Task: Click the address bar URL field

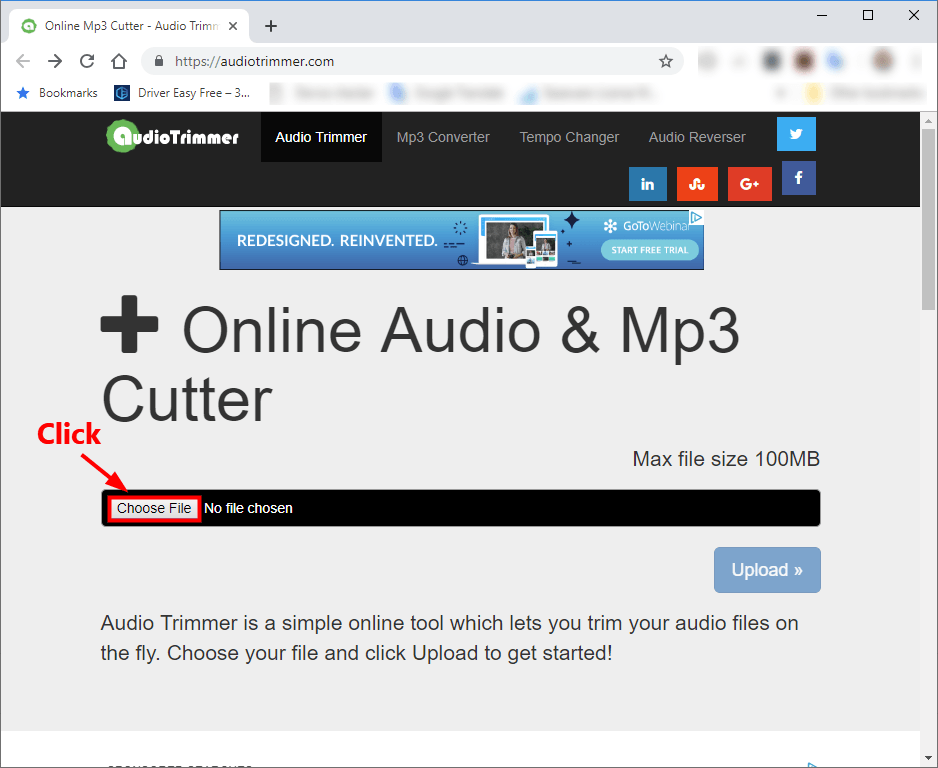Action: coord(400,61)
